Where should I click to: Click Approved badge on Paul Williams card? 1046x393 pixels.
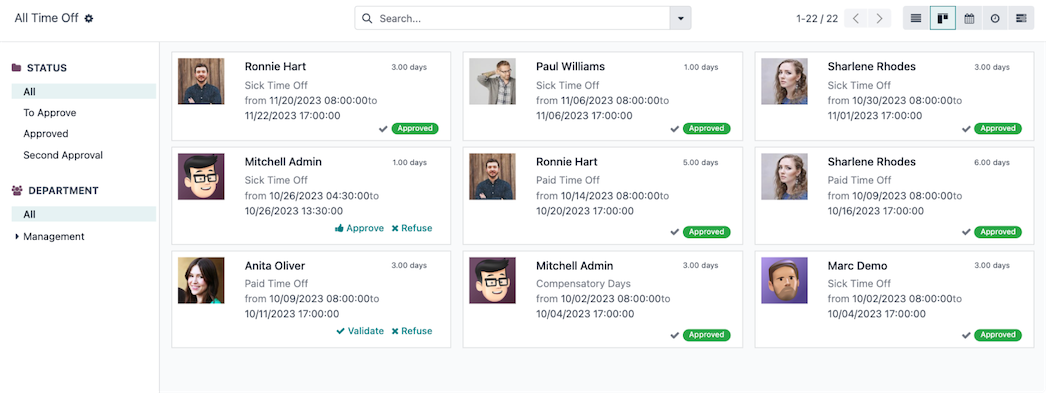(706, 128)
